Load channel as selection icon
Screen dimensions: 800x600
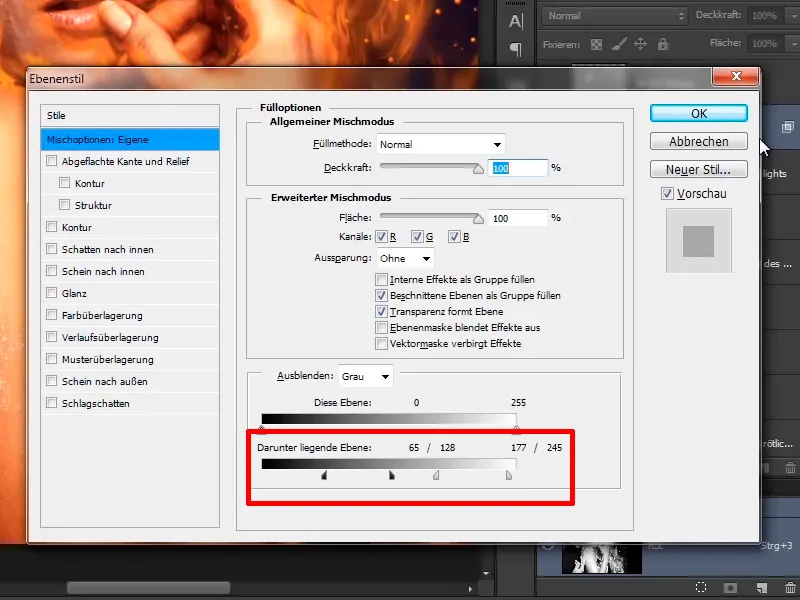[701, 587]
